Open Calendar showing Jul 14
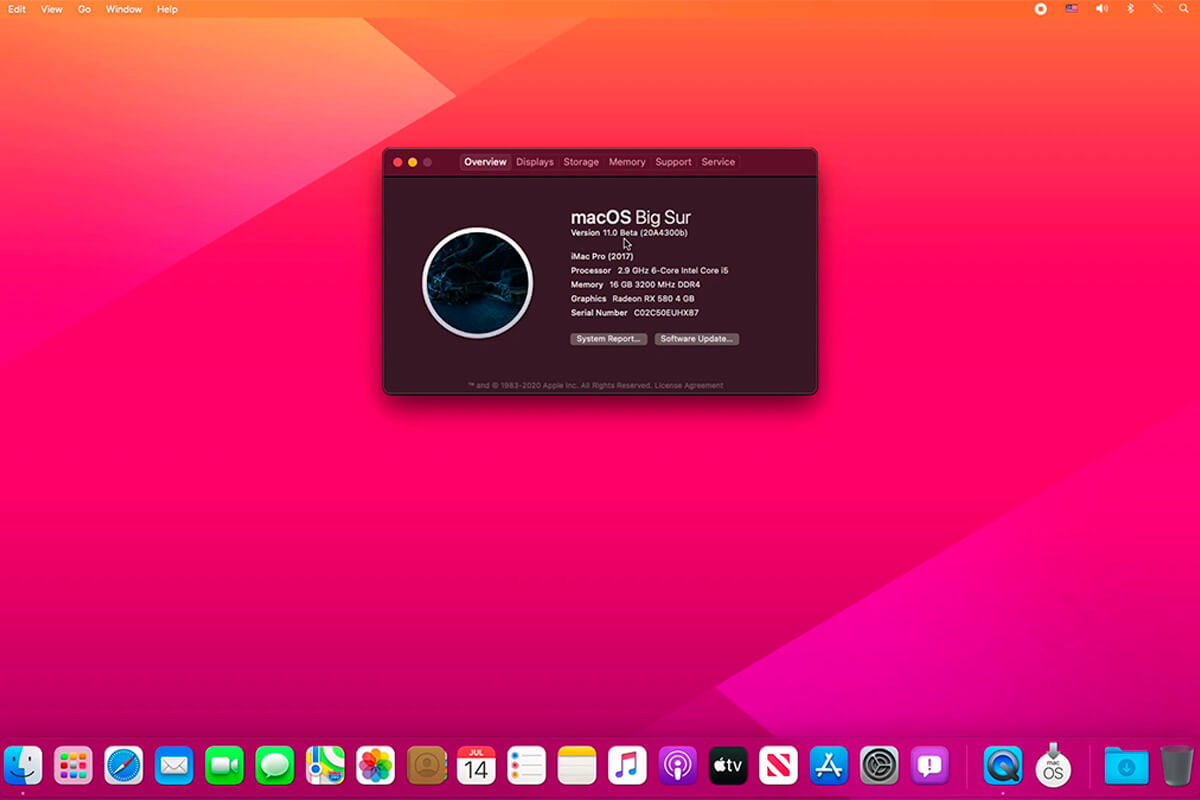1200x800 pixels. point(477,766)
